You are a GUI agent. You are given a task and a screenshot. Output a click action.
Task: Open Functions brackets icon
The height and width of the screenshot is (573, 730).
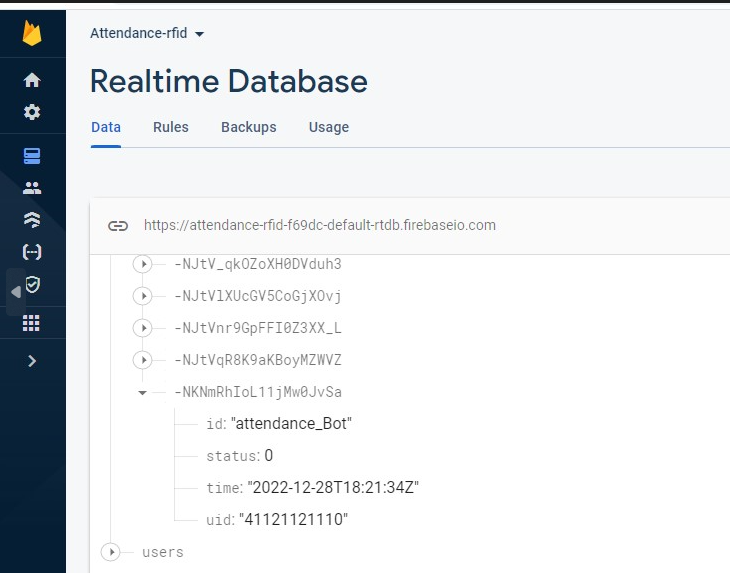pyautogui.click(x=32, y=252)
